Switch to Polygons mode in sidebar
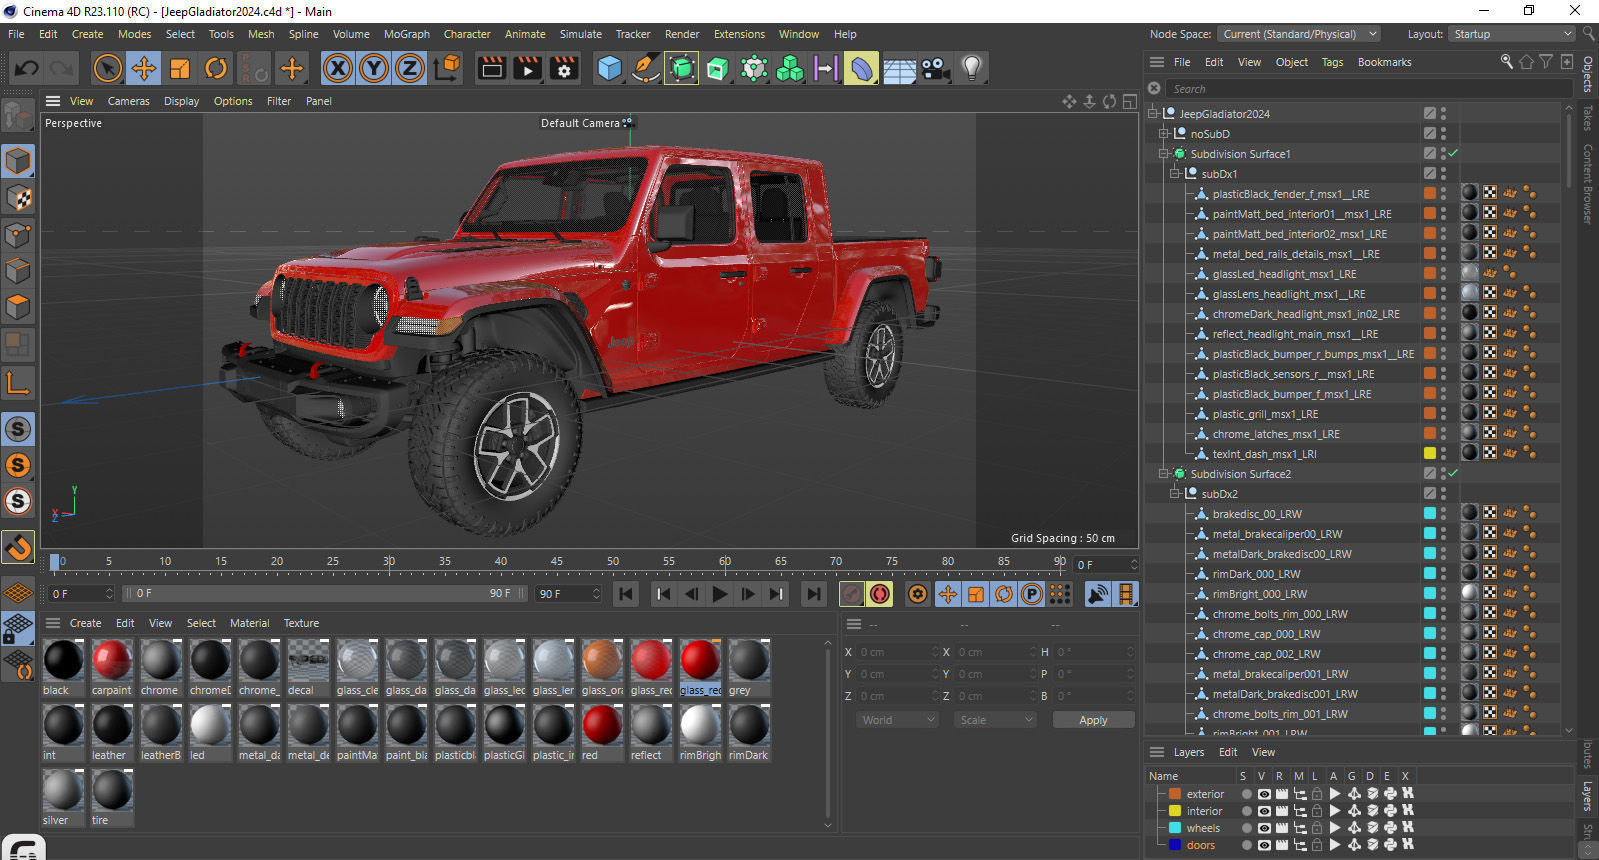Viewport: 1599px width, 860px height. coord(18,307)
